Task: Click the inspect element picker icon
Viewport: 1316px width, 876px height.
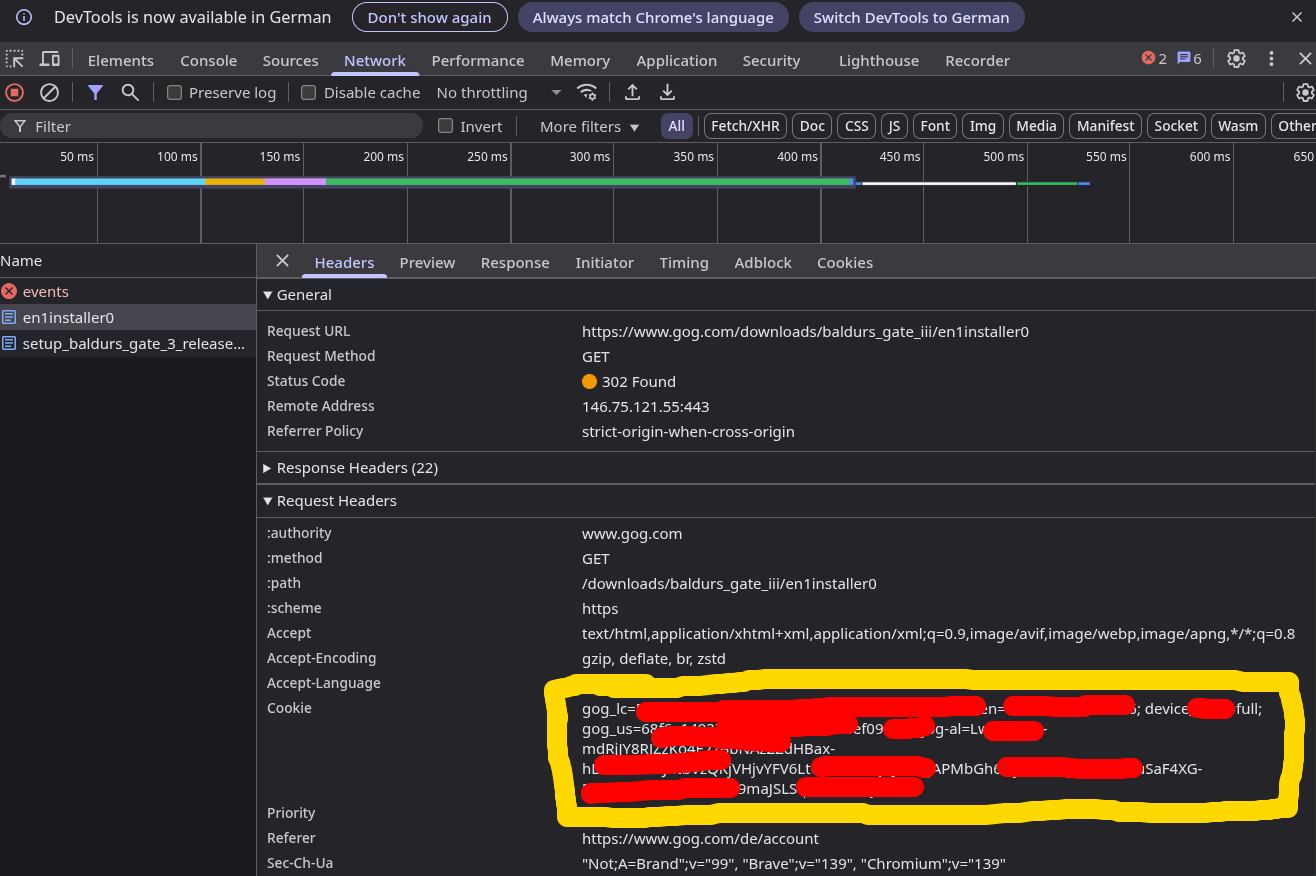Action: 14,59
